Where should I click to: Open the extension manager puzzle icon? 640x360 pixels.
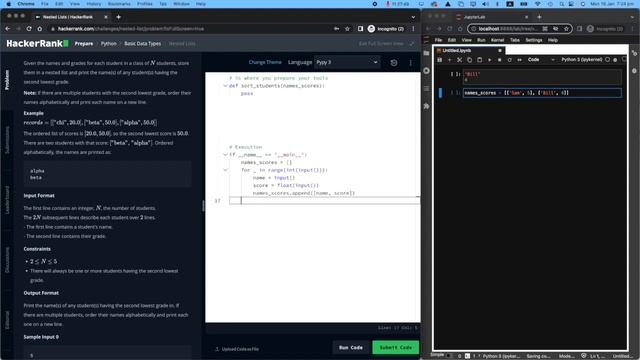(x=427, y=106)
